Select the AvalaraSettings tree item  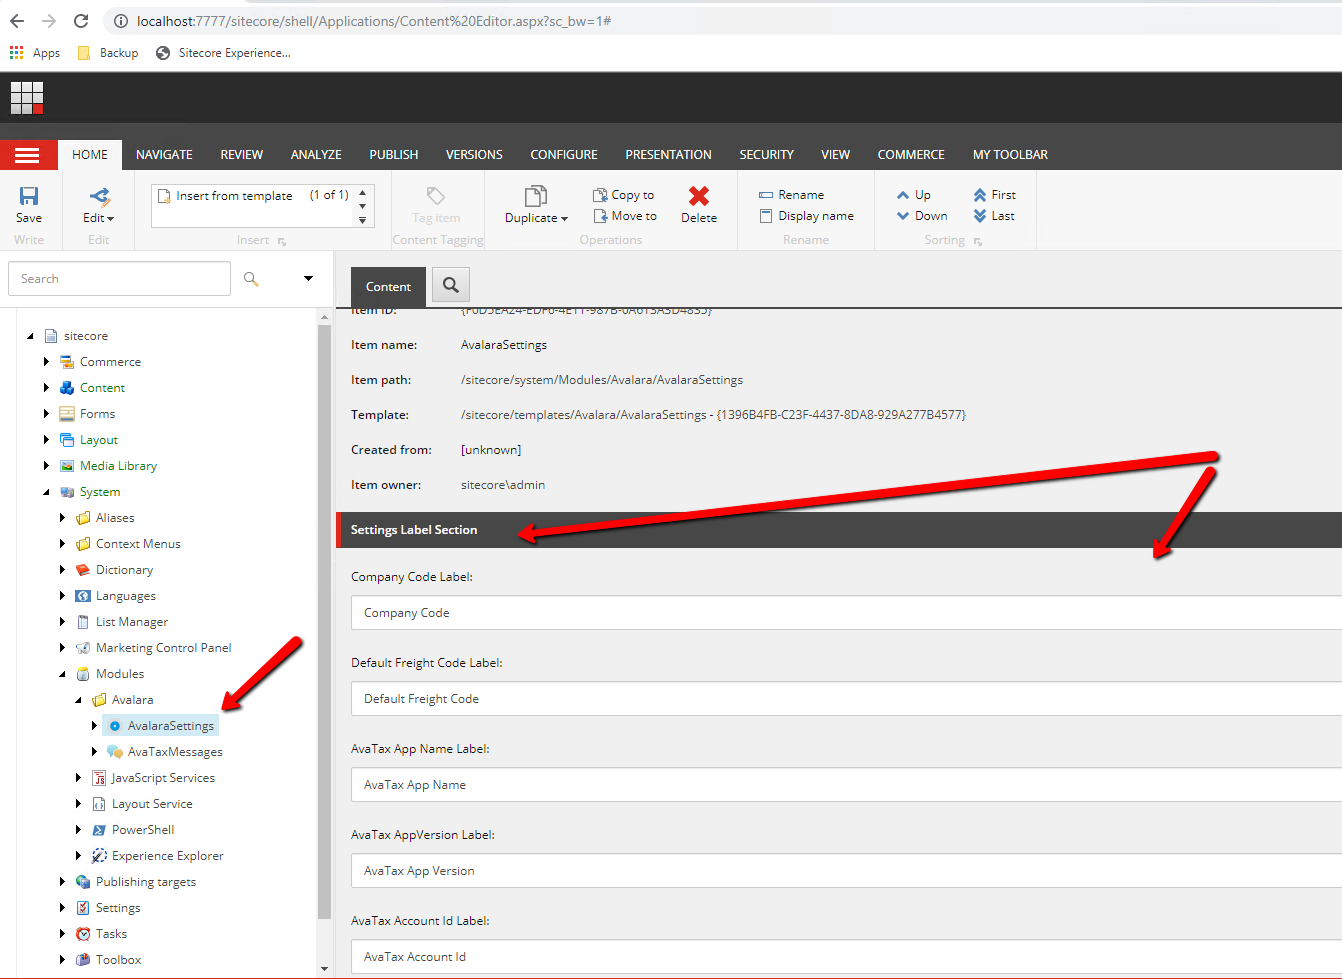(170, 726)
